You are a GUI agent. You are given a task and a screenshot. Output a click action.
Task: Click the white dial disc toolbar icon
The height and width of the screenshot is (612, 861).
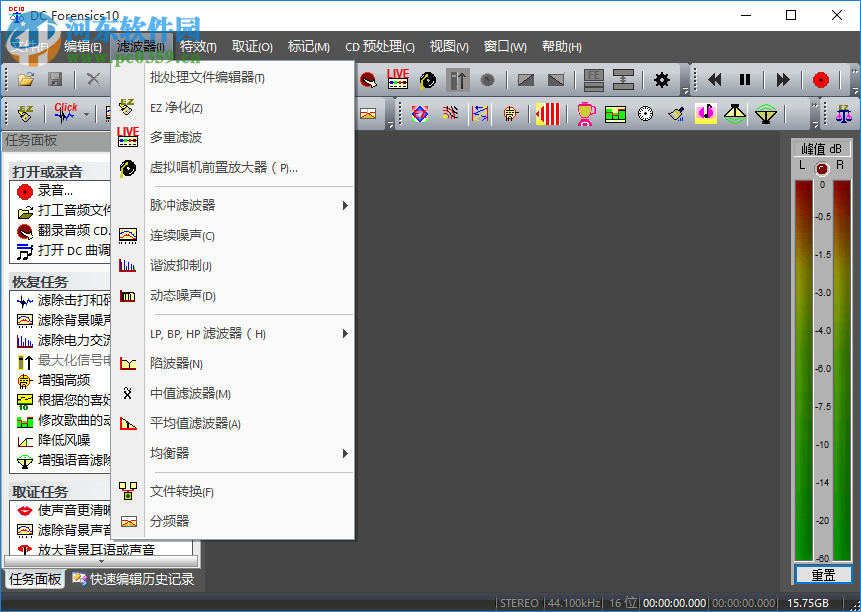646,114
